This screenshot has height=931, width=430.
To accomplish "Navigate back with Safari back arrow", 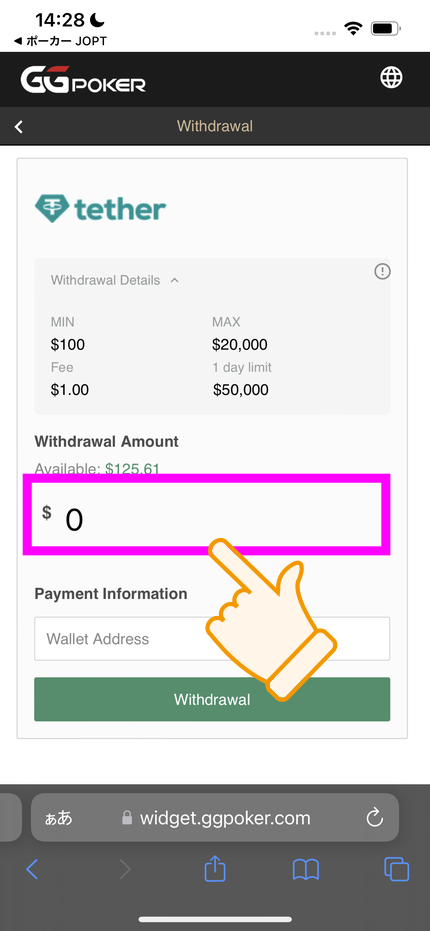I will click(33, 869).
